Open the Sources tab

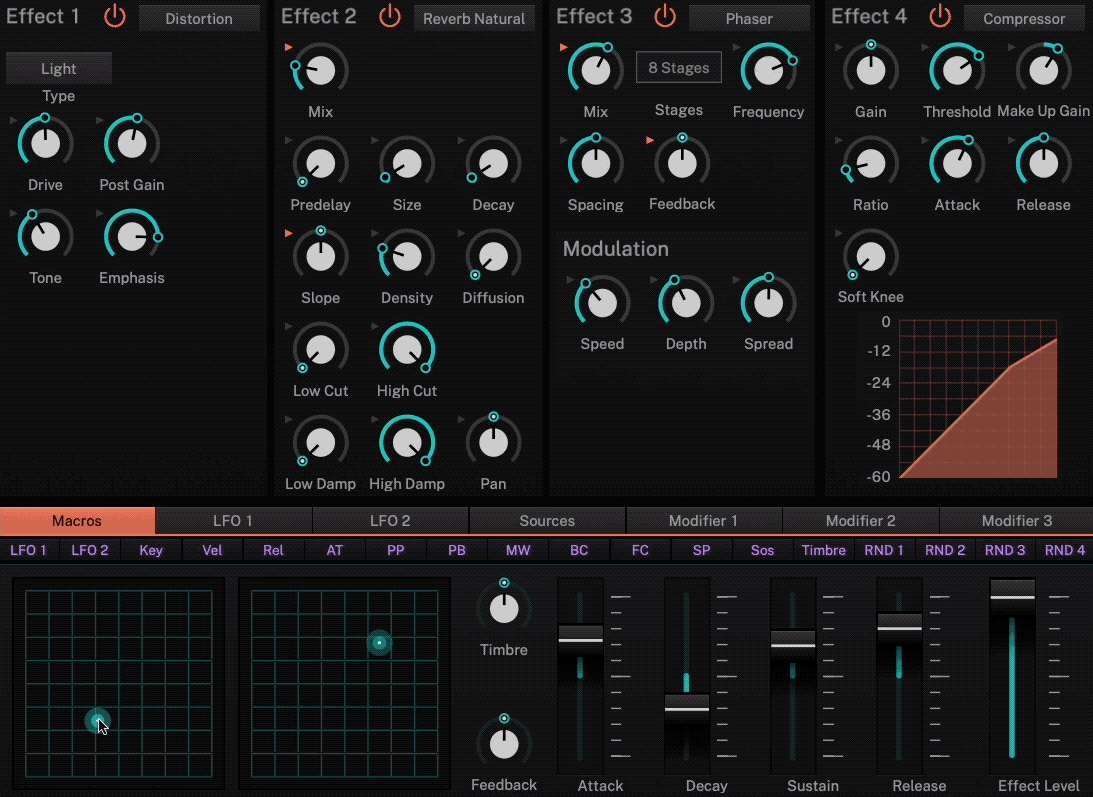547,521
